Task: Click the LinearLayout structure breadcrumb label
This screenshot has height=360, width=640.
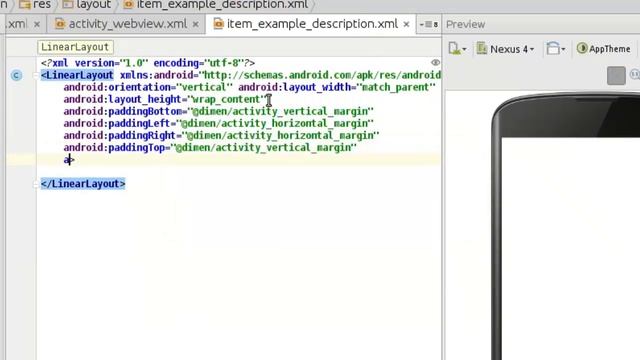Action: 75,47
